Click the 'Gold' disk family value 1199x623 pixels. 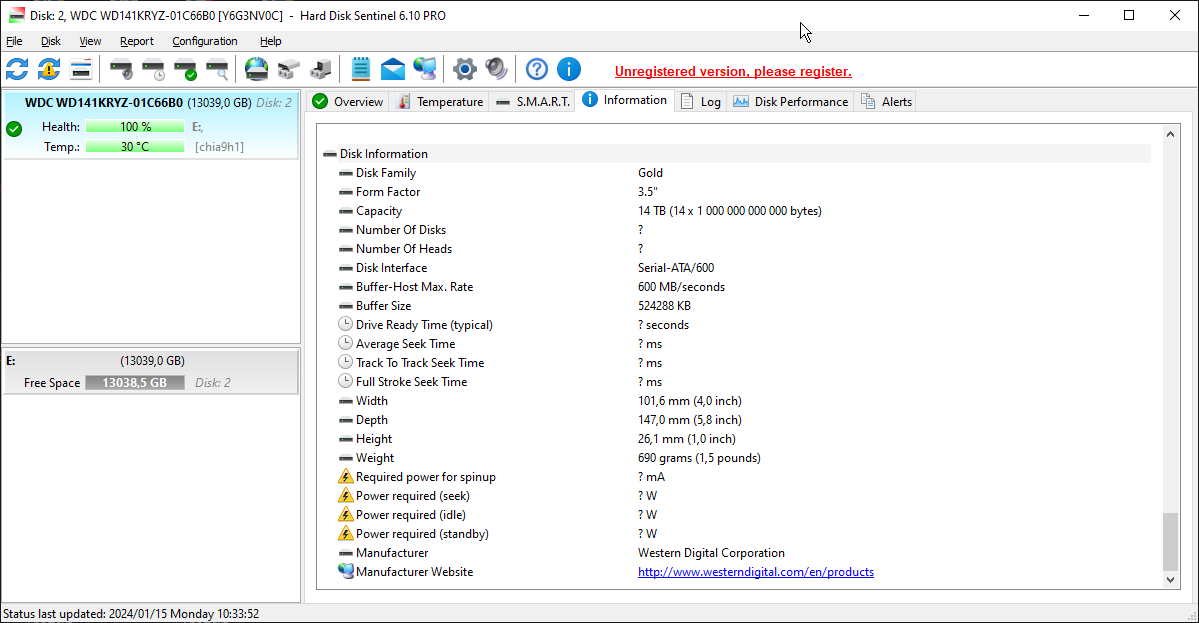(650, 173)
